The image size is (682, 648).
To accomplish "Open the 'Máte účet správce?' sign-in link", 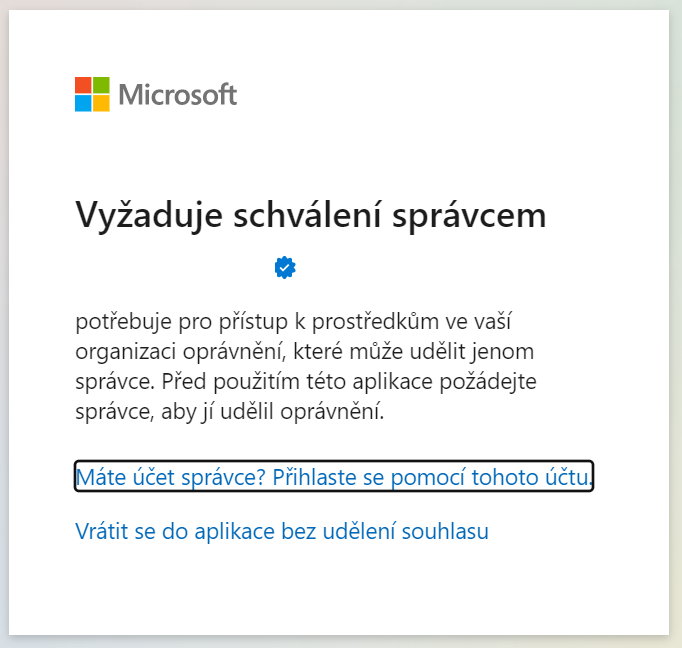I will point(333,477).
